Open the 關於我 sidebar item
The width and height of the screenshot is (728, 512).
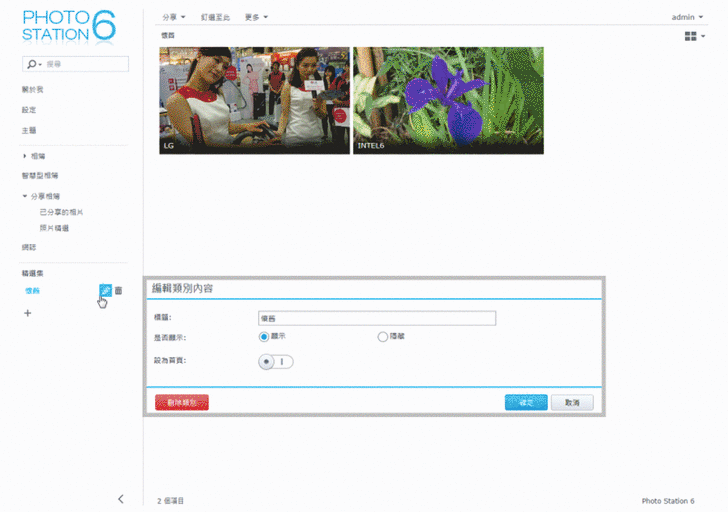click(32, 90)
